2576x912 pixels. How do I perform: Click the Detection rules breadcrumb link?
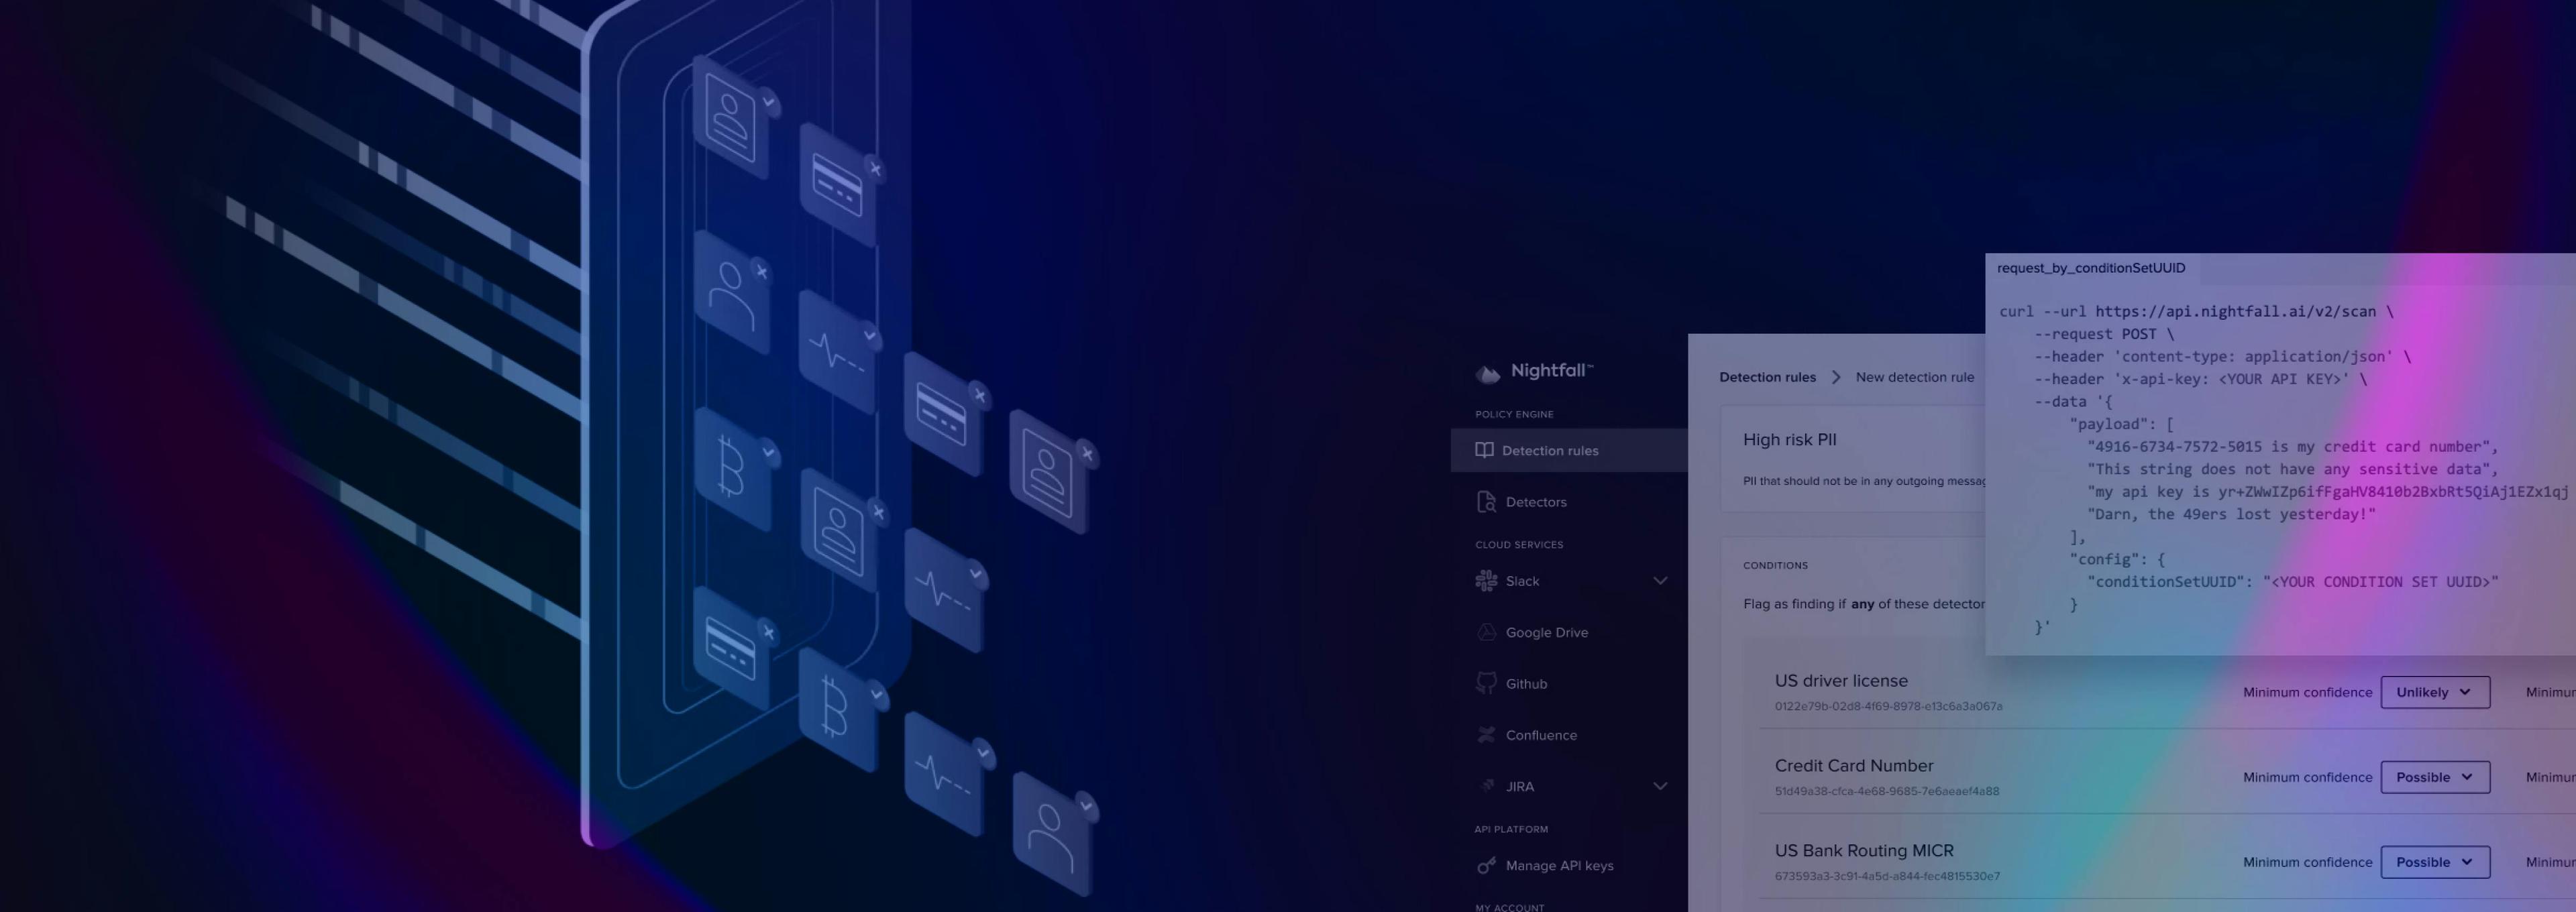tap(1767, 377)
